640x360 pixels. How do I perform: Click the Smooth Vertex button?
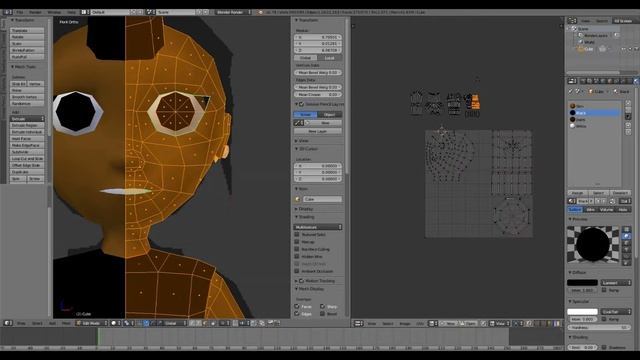pyautogui.click(x=27, y=97)
